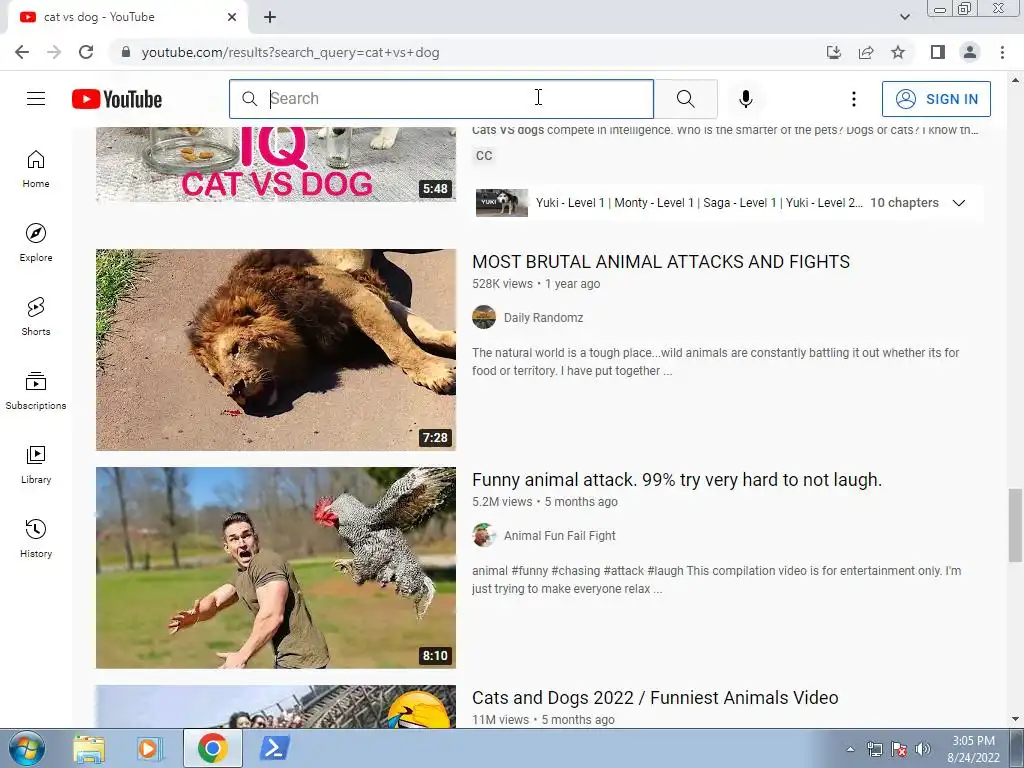The height and width of the screenshot is (768, 1024).
Task: Open Windows Media Player from taskbar
Action: (149, 748)
